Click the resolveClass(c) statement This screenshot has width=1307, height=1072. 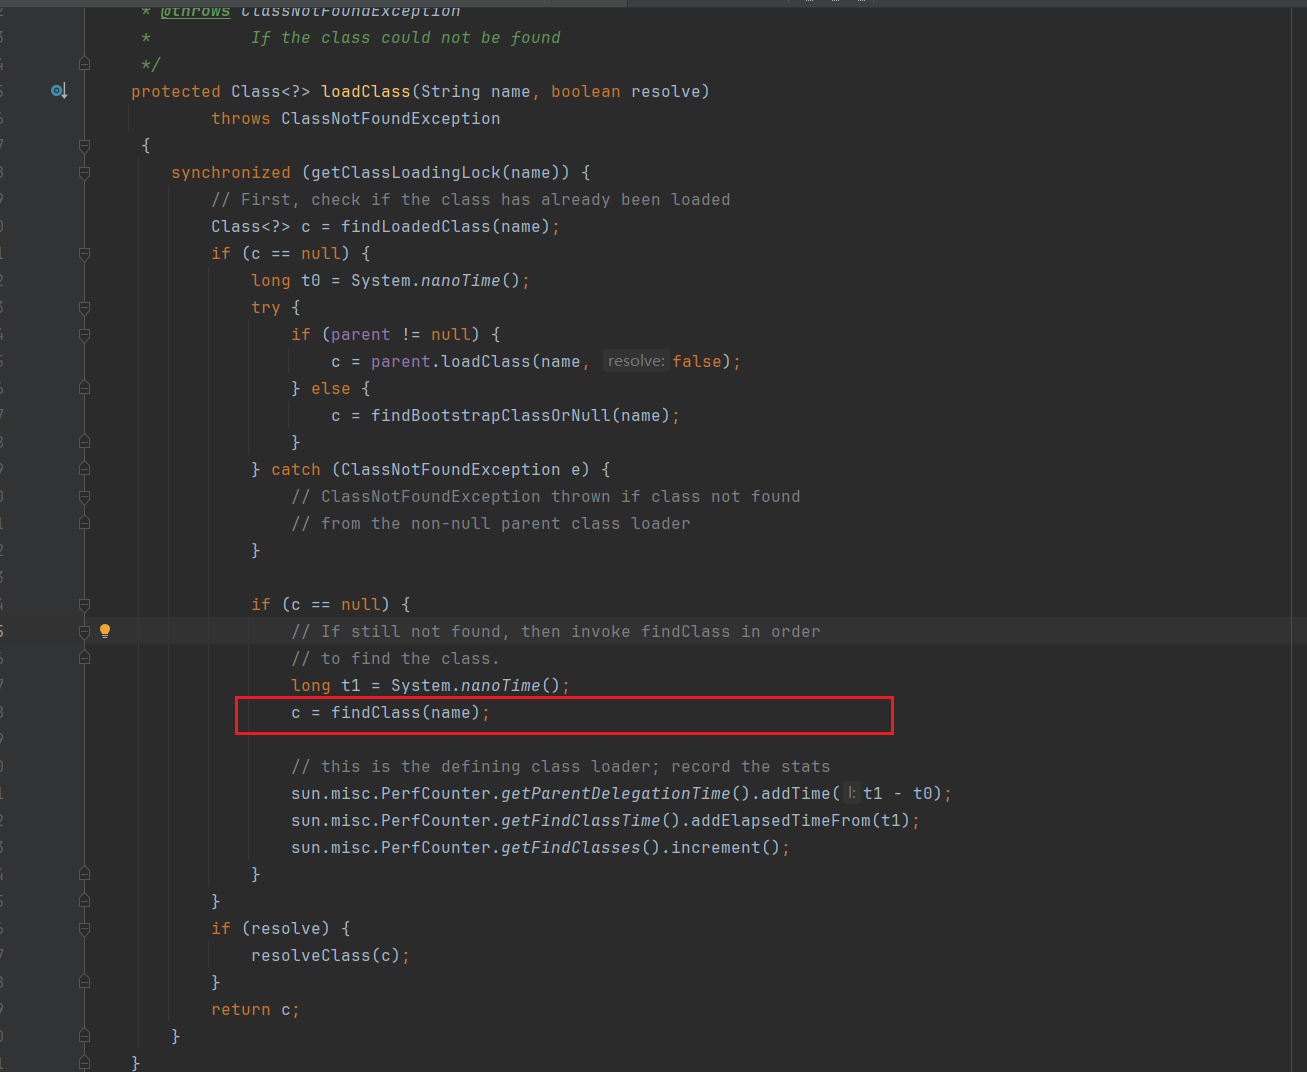point(331,955)
